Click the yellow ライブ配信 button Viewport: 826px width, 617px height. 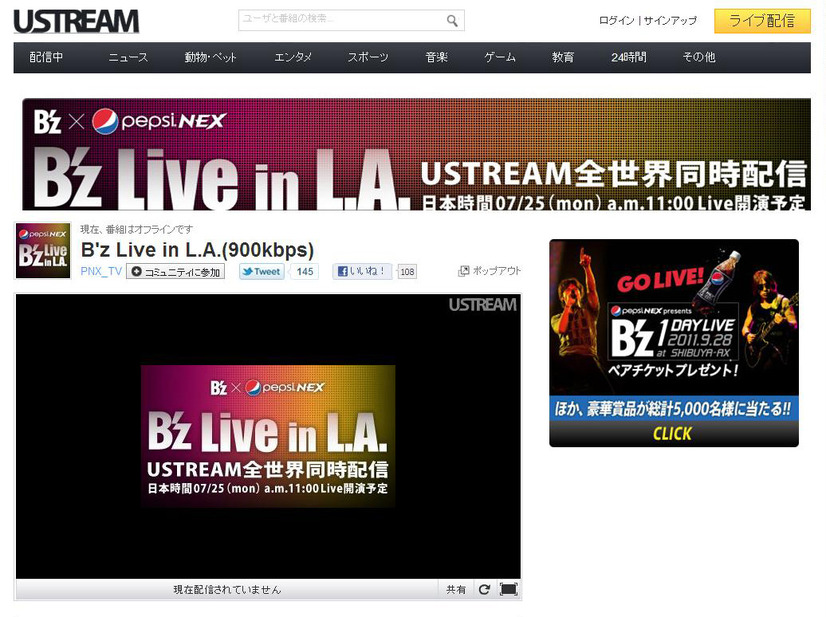coord(762,21)
